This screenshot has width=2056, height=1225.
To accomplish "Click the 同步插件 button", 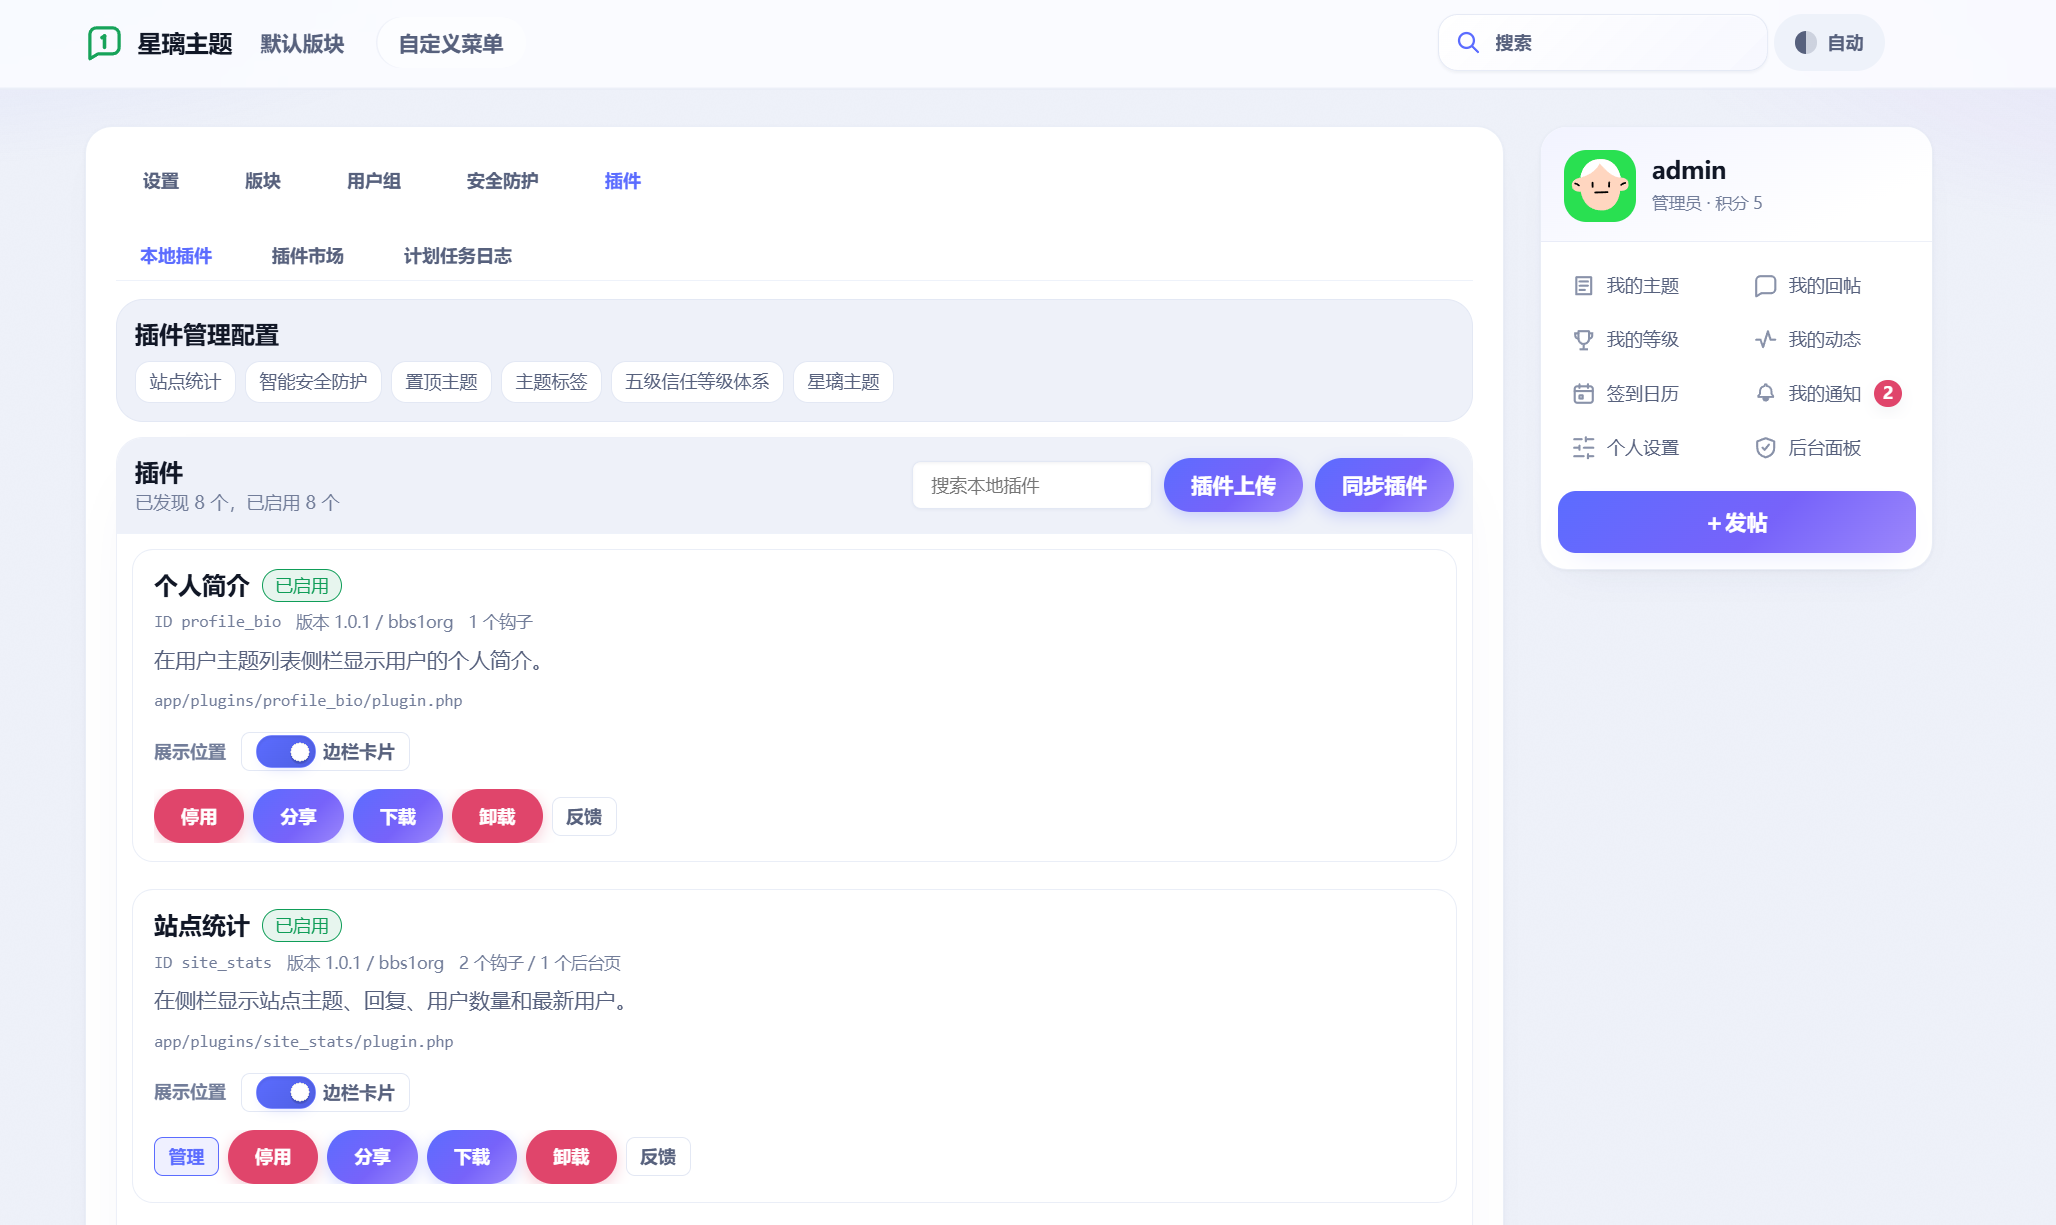I will point(1384,485).
